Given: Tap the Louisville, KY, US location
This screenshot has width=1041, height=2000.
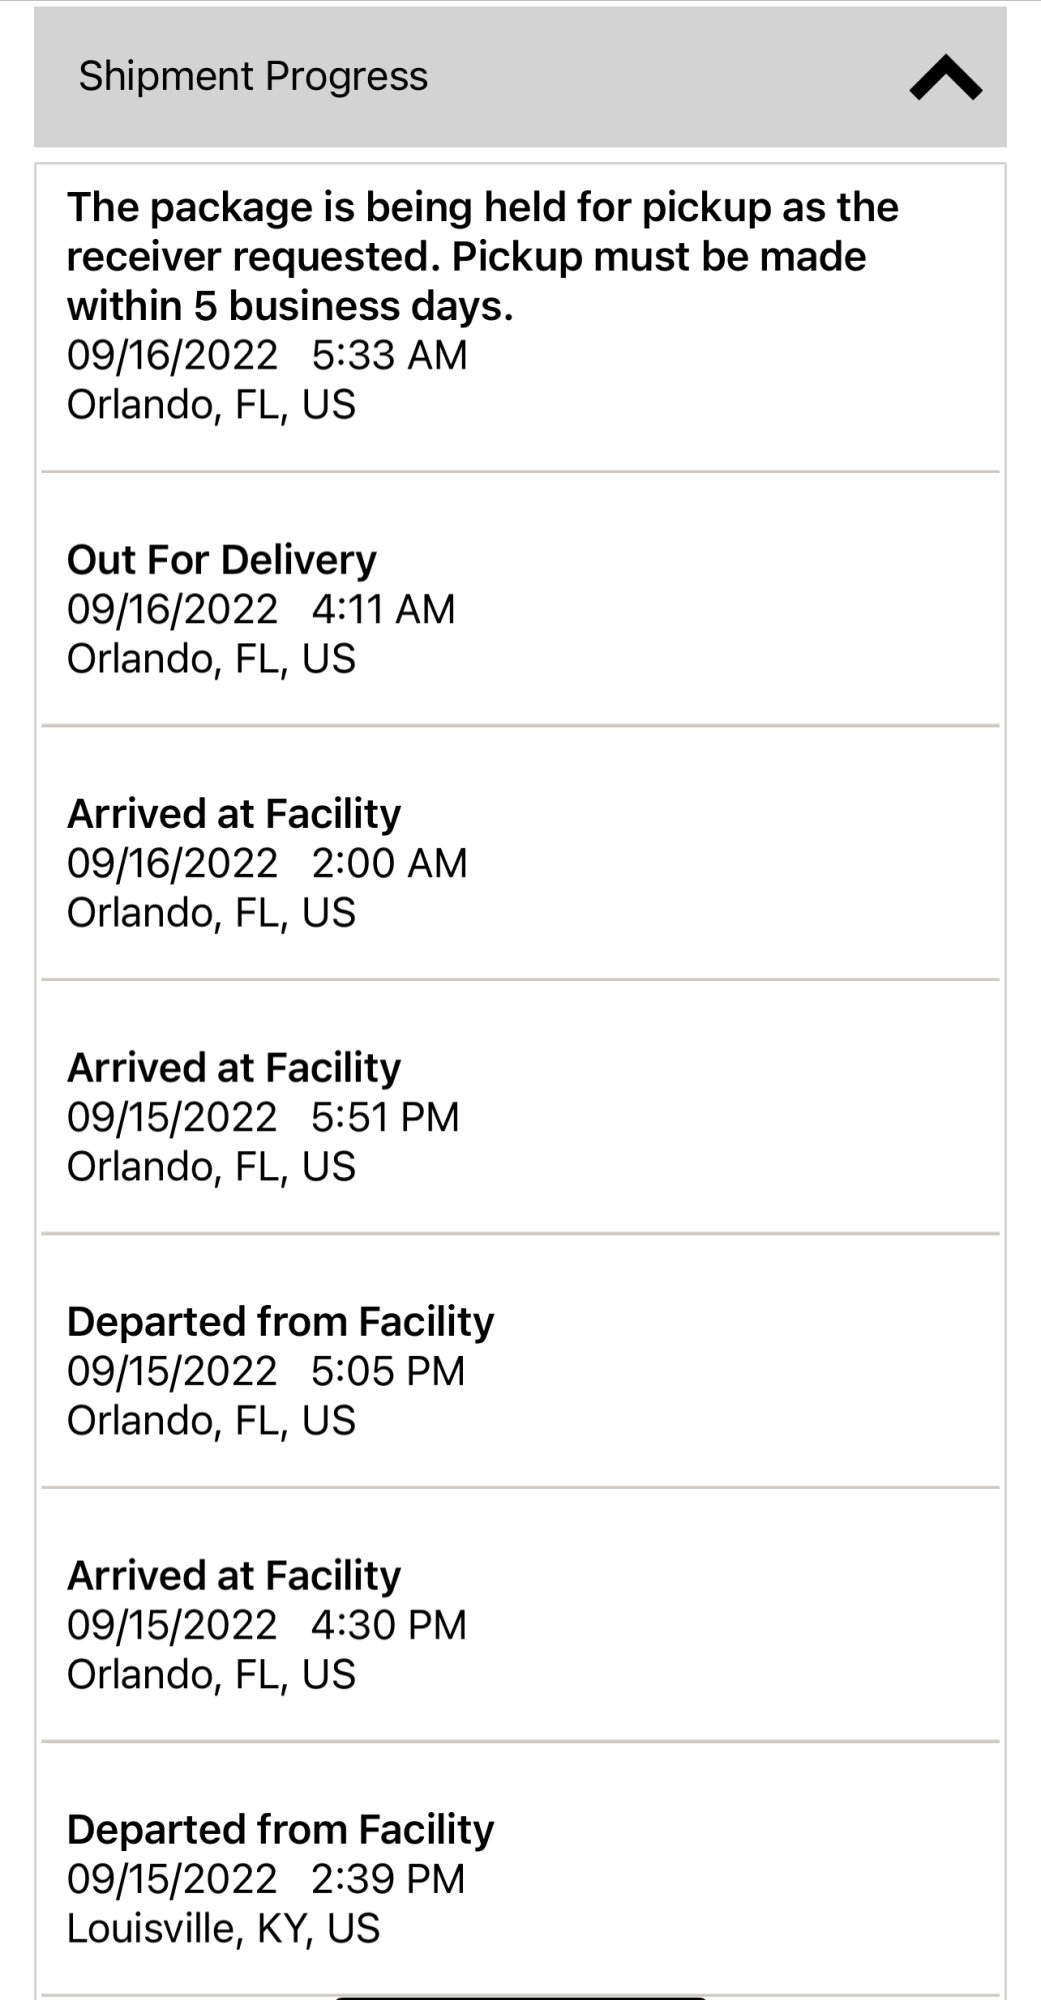Looking at the screenshot, I should pyautogui.click(x=224, y=1928).
